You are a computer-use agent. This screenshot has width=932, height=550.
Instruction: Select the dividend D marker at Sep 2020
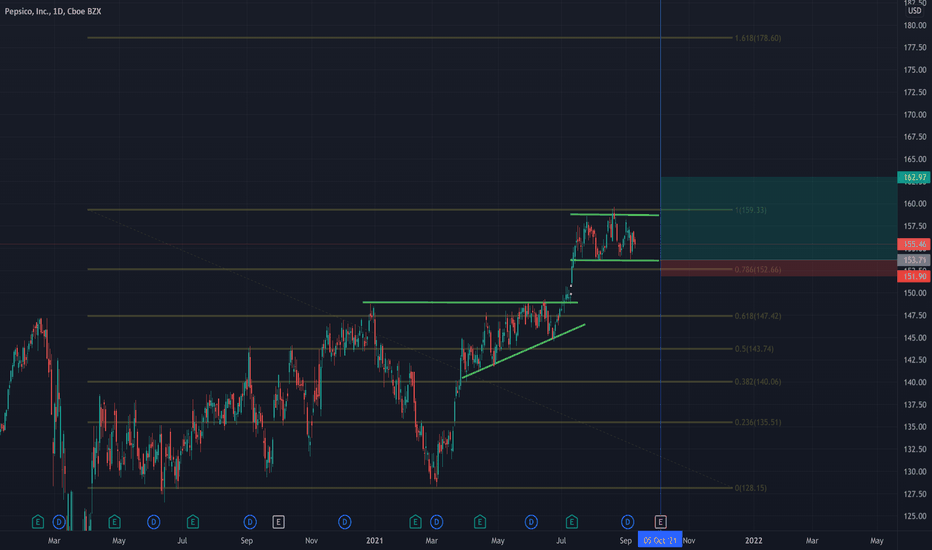click(x=250, y=522)
